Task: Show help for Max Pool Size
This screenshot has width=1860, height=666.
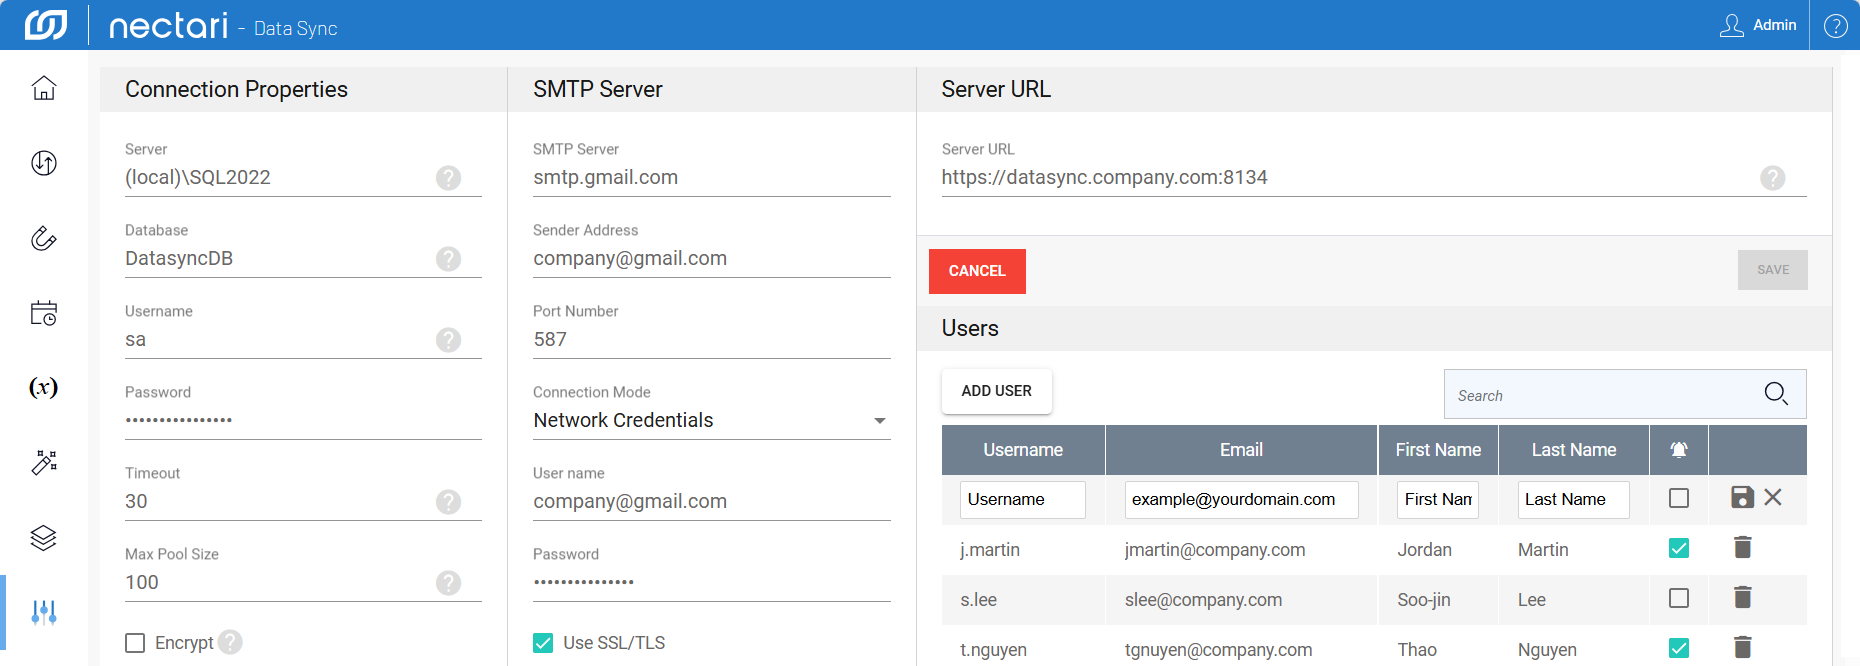Action: 449,583
